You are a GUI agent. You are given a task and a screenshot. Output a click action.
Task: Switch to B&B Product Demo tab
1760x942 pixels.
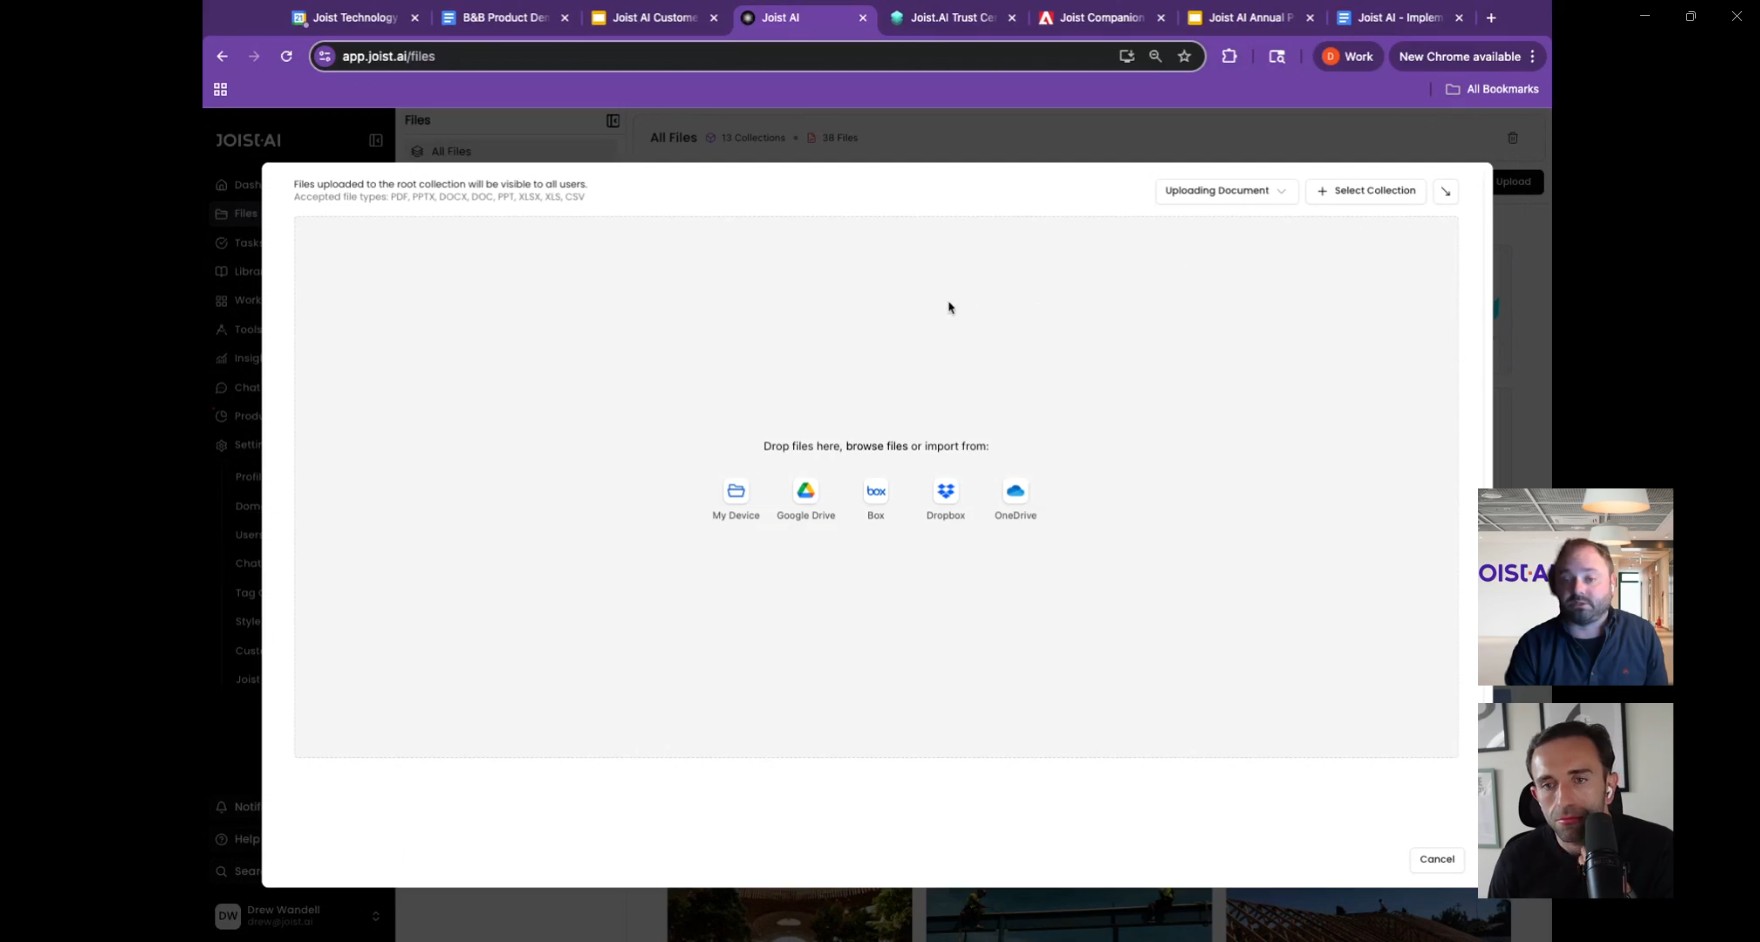point(505,18)
